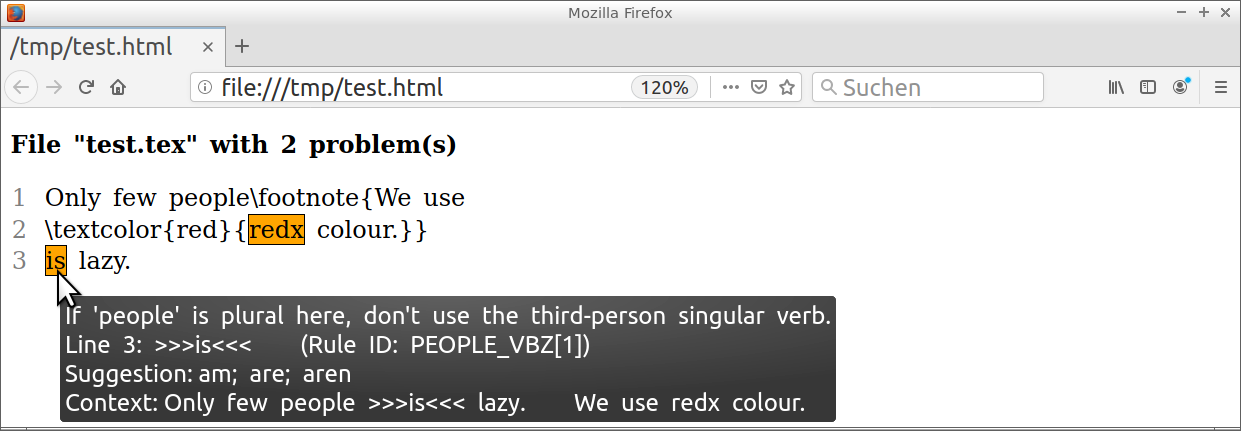The height and width of the screenshot is (431, 1241).
Task: Click the highlighted word is
Action: (55, 262)
